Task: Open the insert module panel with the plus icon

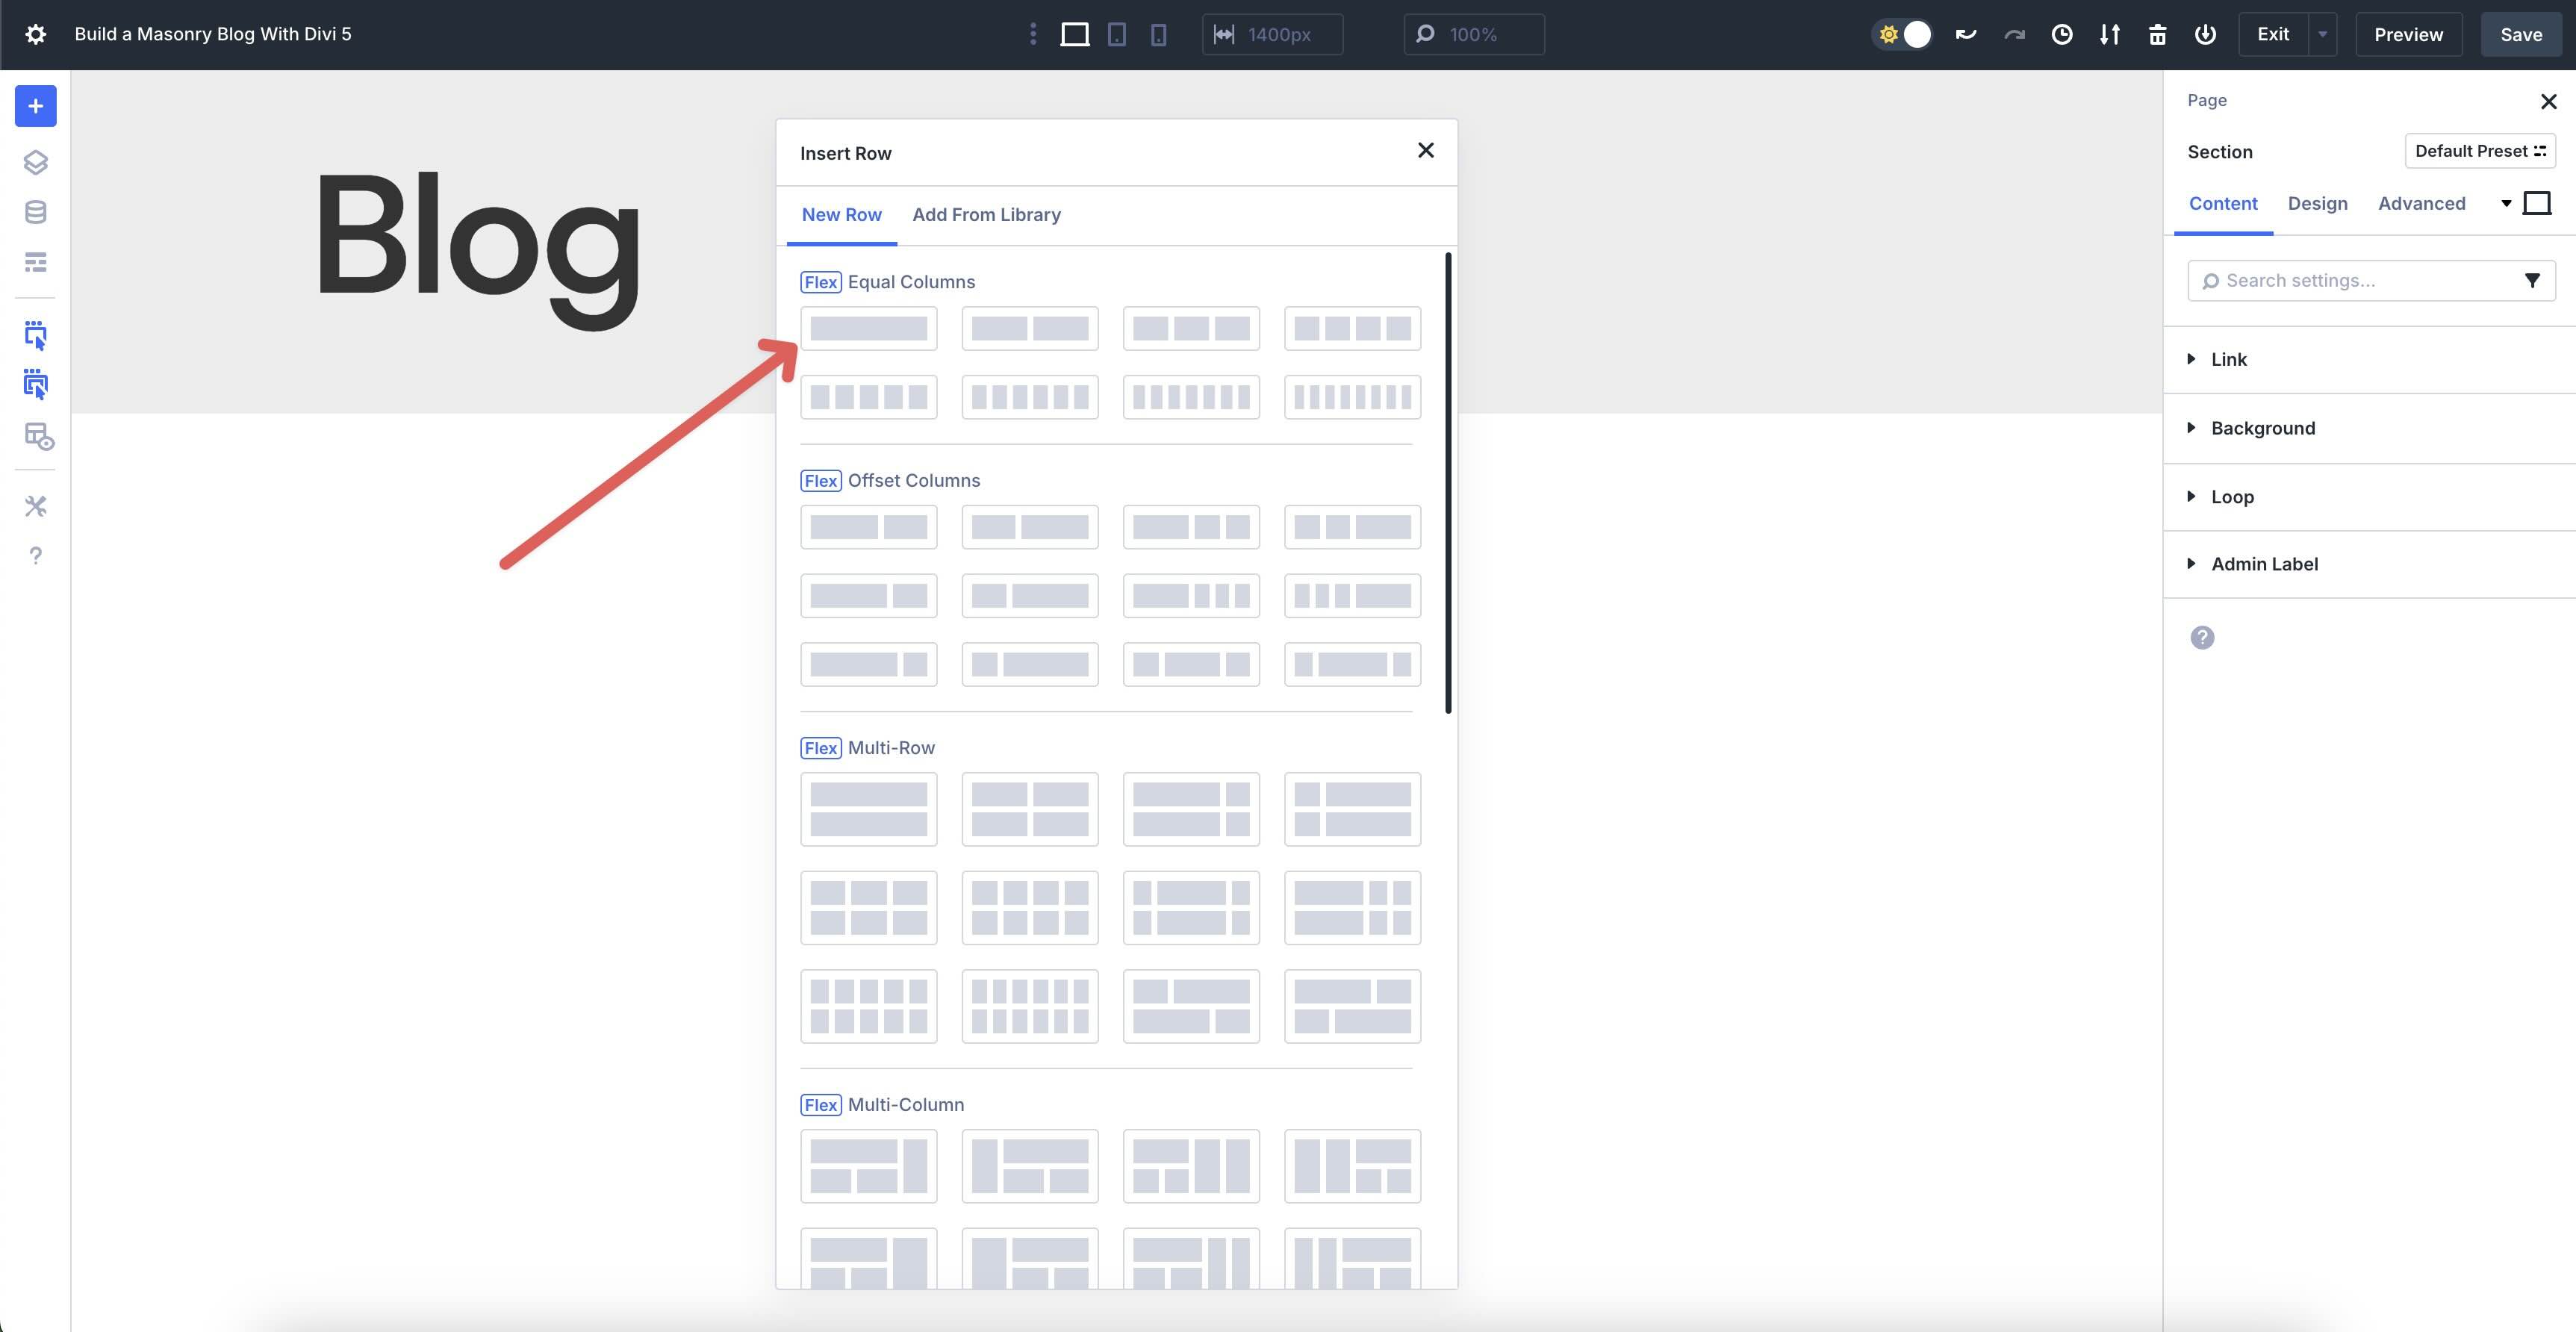Action: pyautogui.click(x=36, y=105)
